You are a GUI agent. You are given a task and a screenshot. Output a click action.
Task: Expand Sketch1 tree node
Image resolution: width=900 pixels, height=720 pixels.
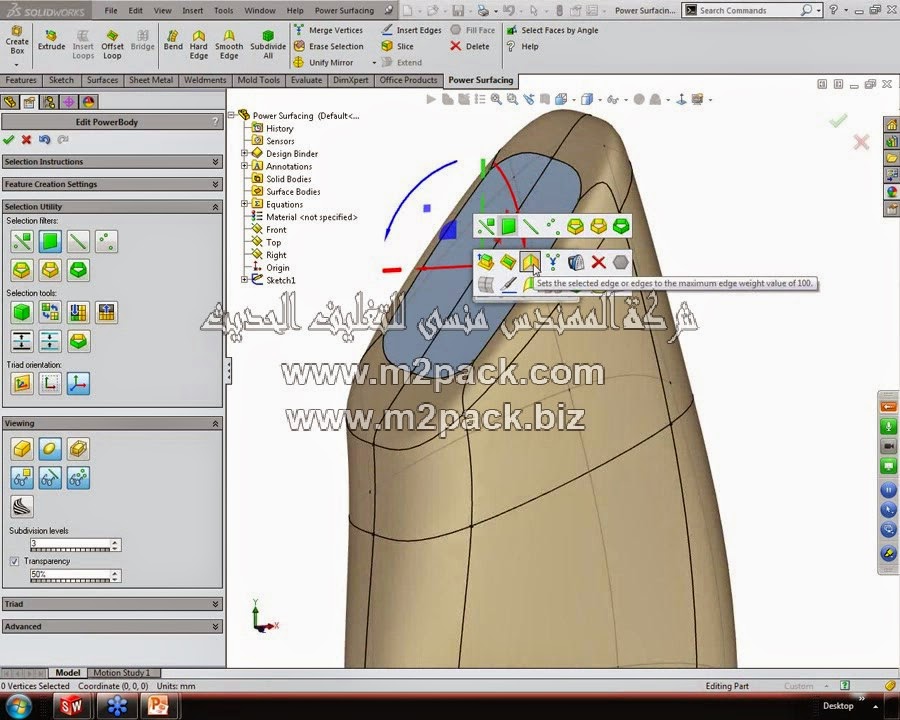245,280
